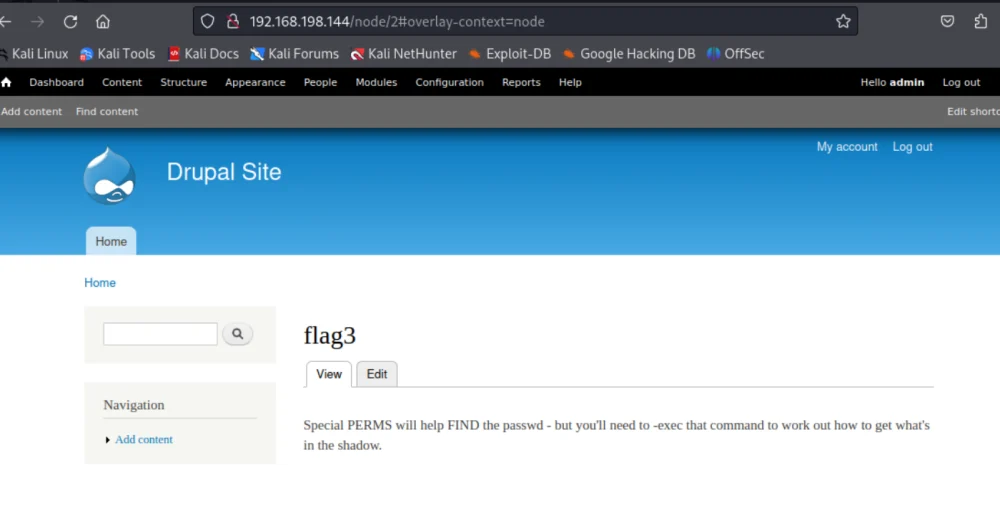
Task: Open the People admin menu
Action: (x=320, y=82)
